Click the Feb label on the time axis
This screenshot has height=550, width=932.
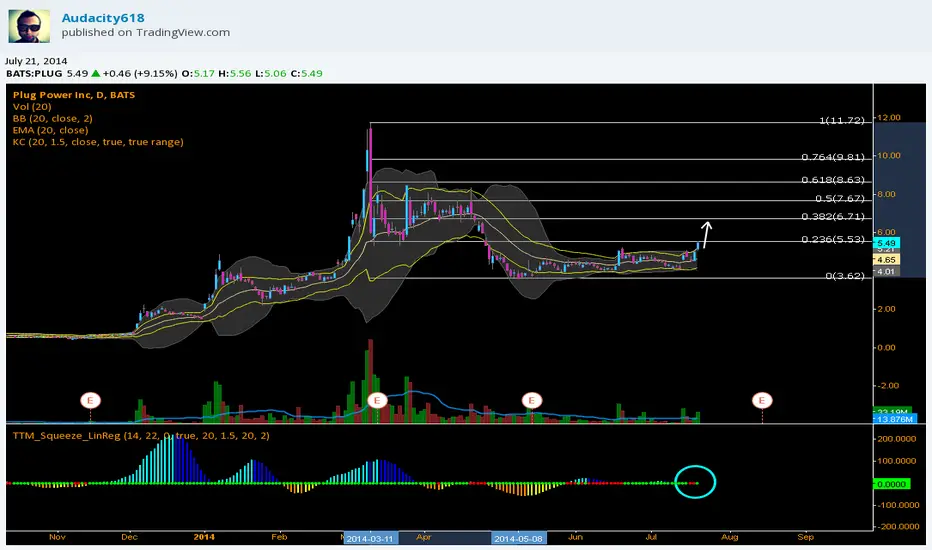click(279, 537)
